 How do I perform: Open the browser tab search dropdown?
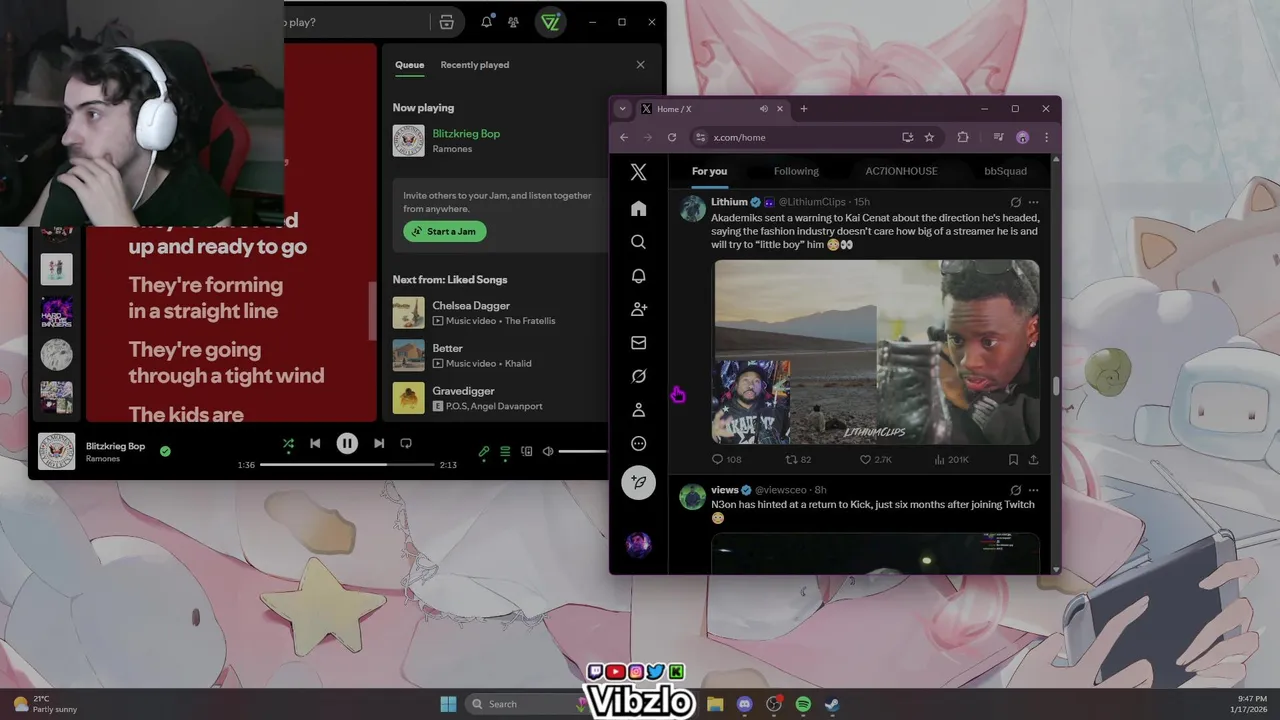pyautogui.click(x=622, y=109)
